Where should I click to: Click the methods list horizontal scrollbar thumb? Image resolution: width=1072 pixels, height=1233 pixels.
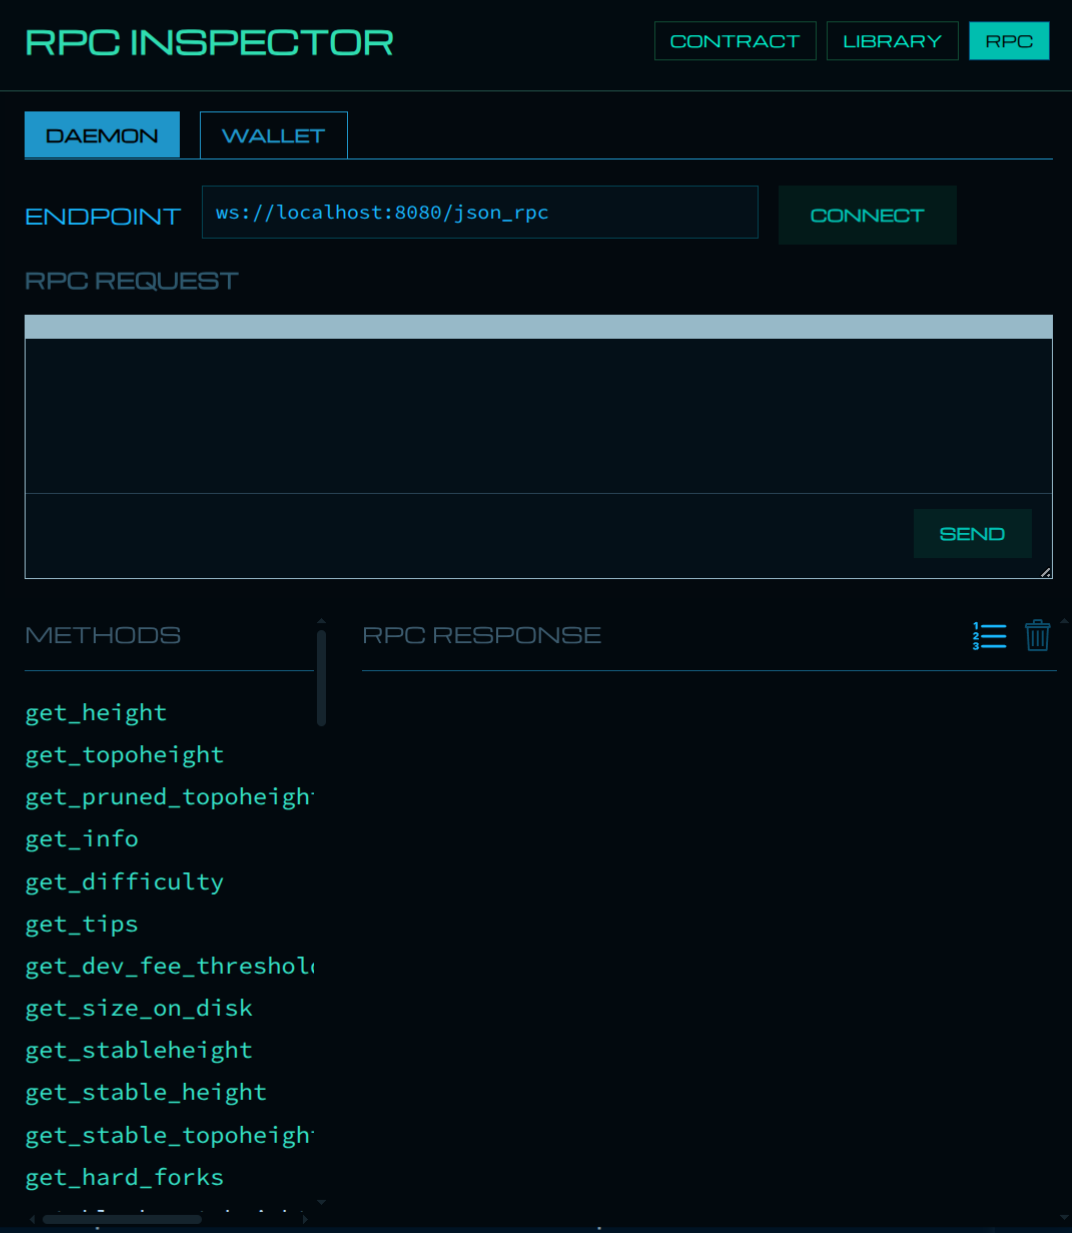pyautogui.click(x=122, y=1219)
